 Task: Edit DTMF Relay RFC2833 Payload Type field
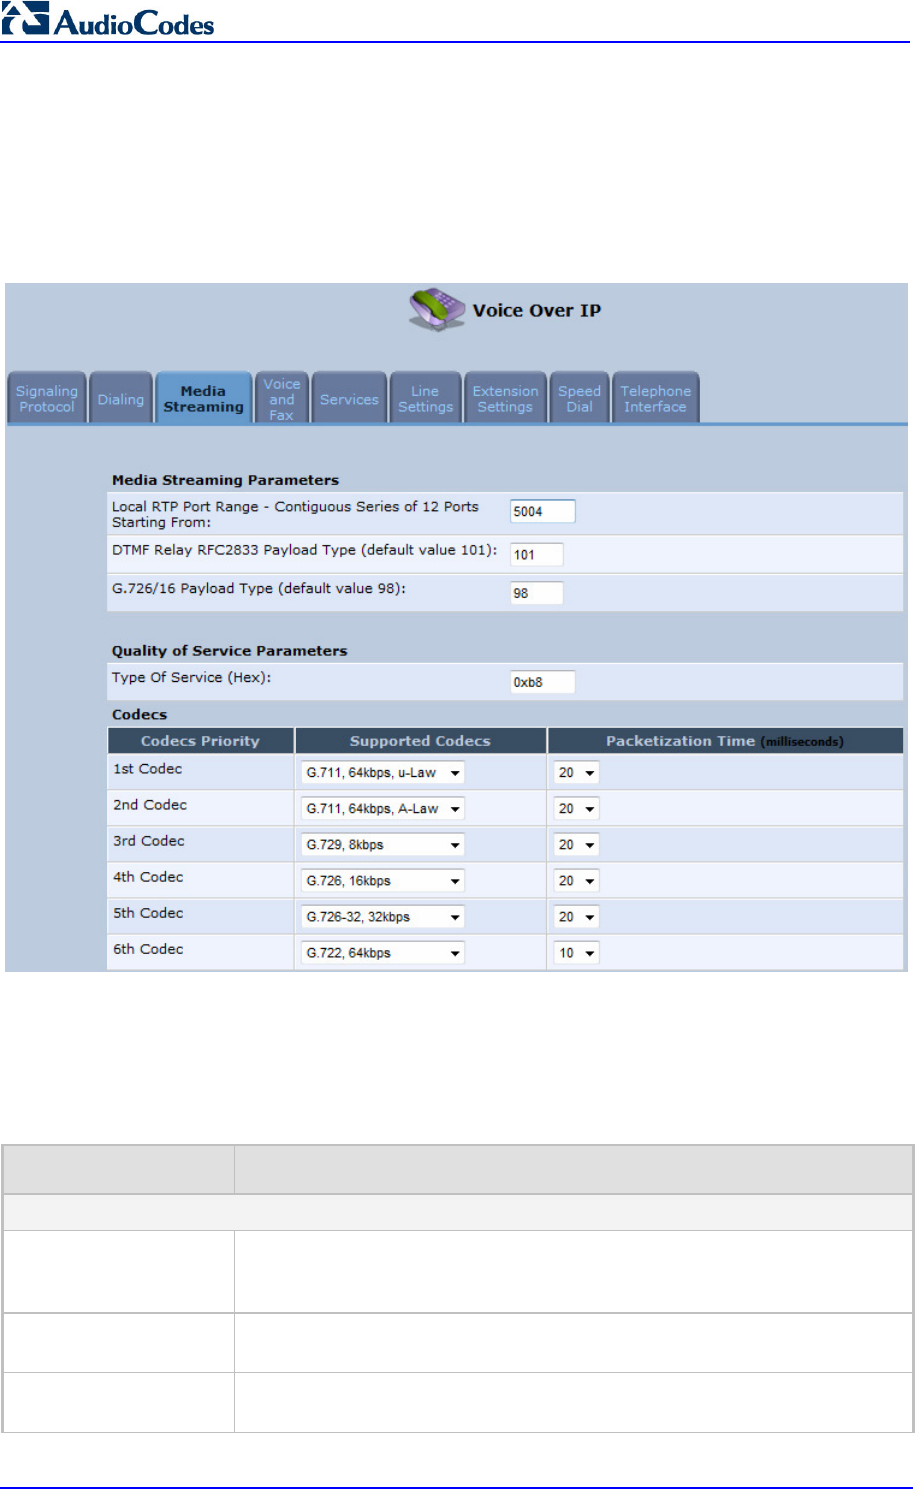click(536, 554)
